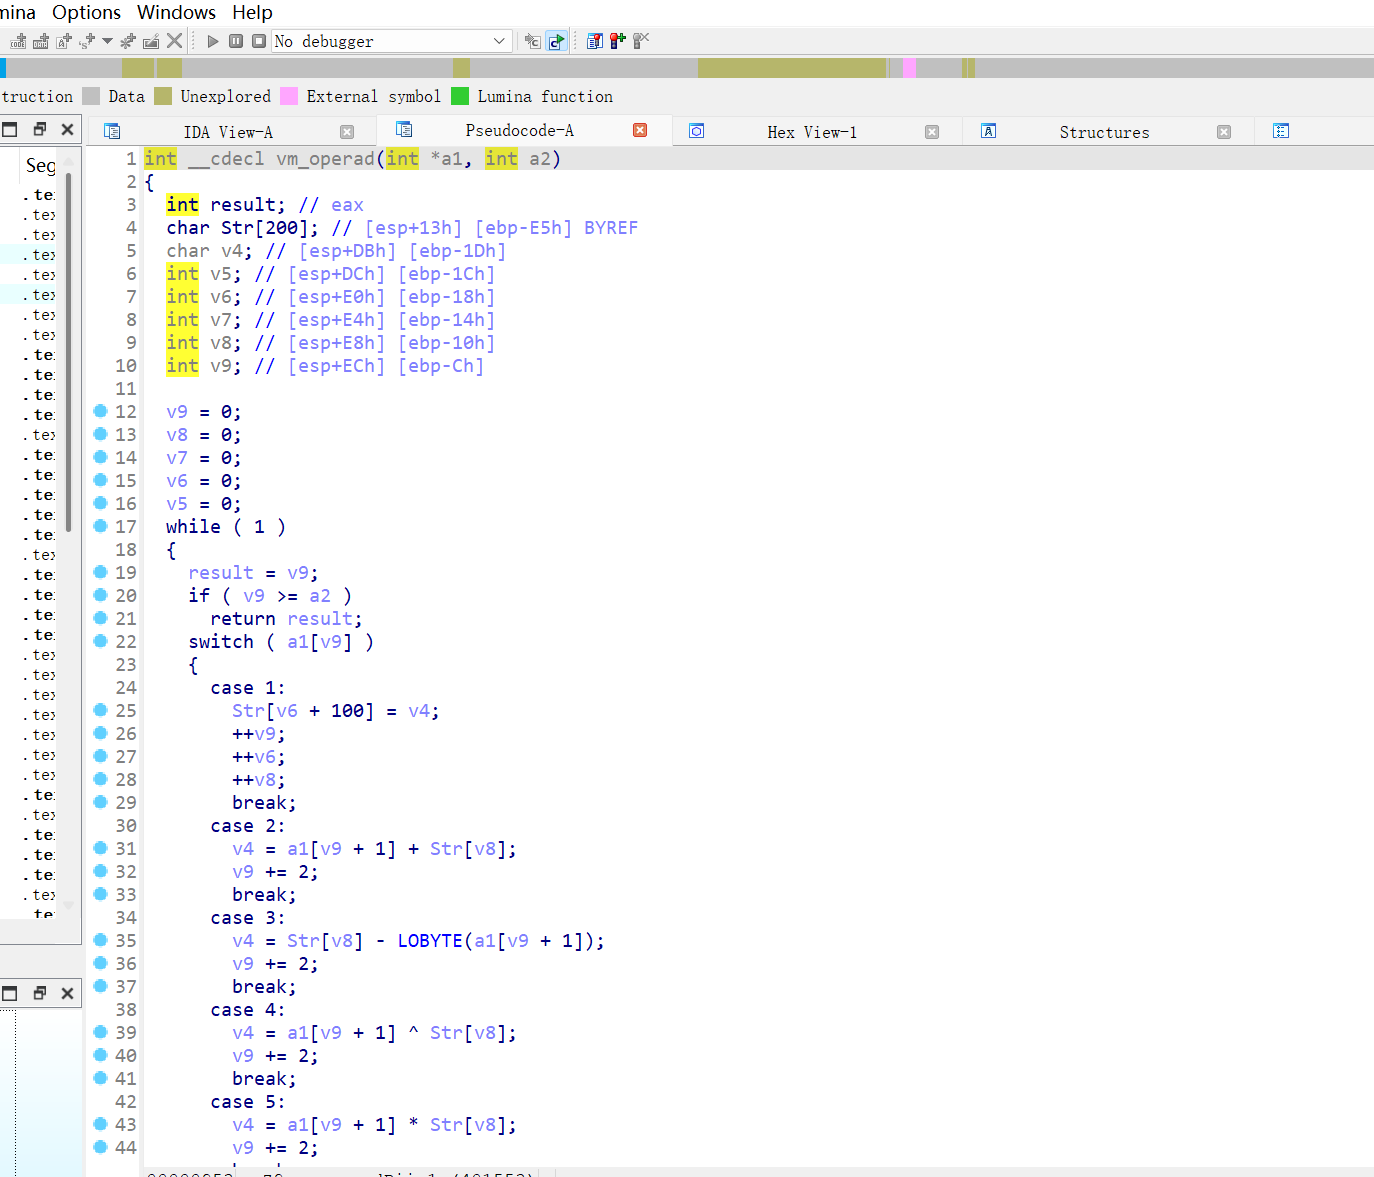Toggle breakpoint dot on line 31
This screenshot has height=1177, width=1374.
click(x=100, y=848)
